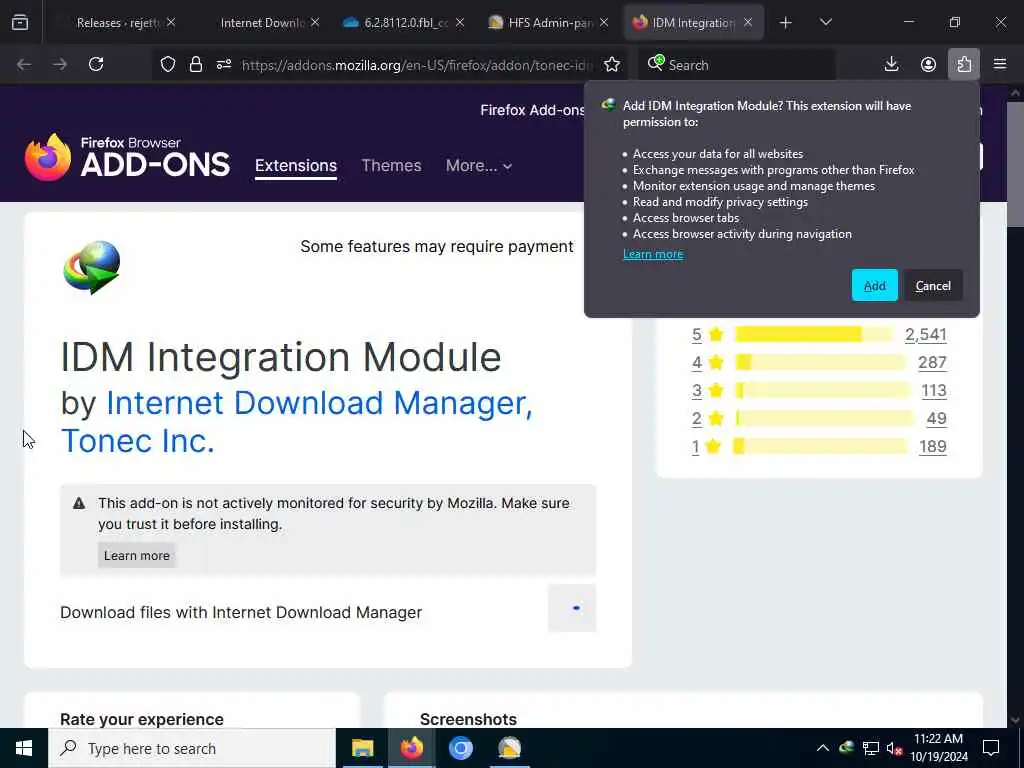This screenshot has height=768, width=1024.
Task: Open Windows Start menu
Action: 24,748
